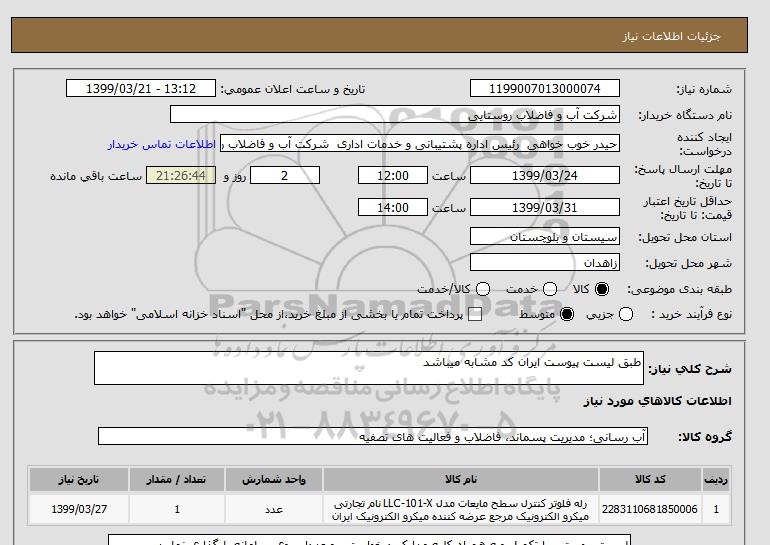Image resolution: width=770 pixels, height=545 pixels.
Task: Click the طبقه بندی موضوعی label
Action: click(x=680, y=290)
